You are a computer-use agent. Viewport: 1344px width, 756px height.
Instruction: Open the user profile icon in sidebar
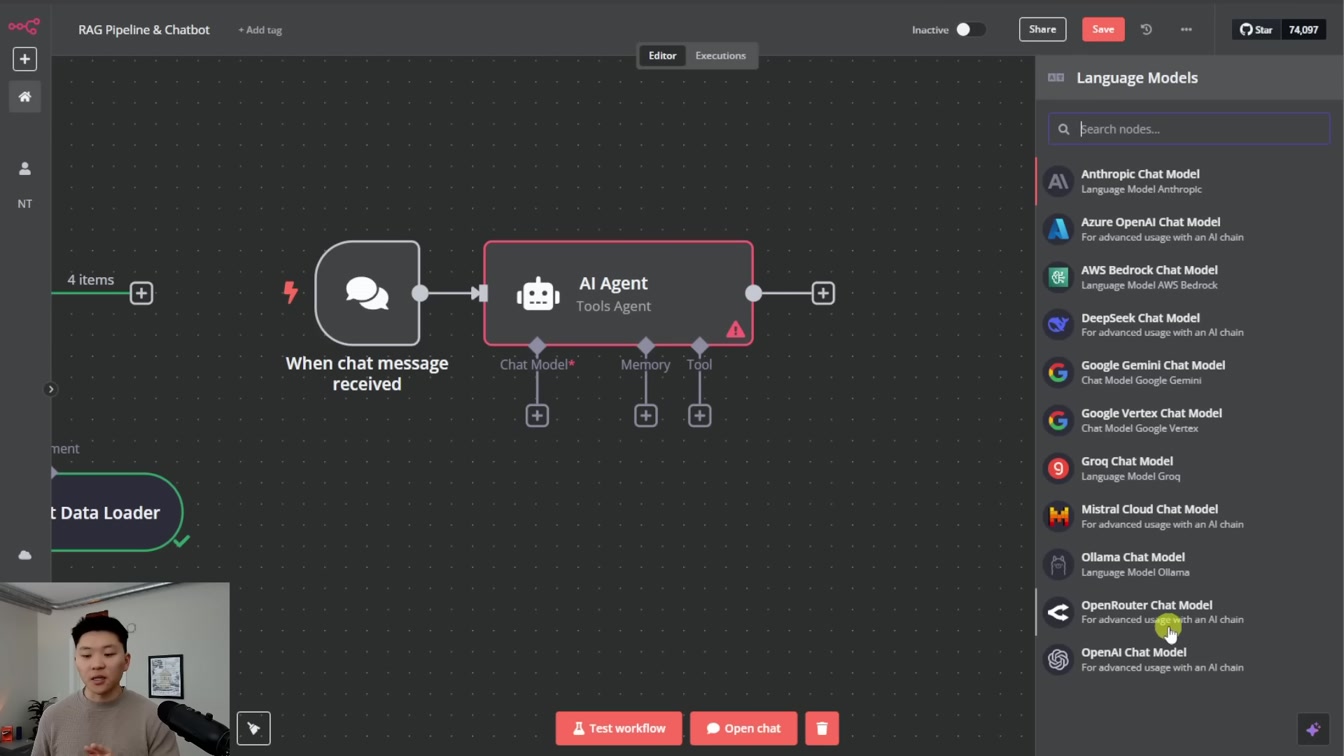[x=25, y=169]
